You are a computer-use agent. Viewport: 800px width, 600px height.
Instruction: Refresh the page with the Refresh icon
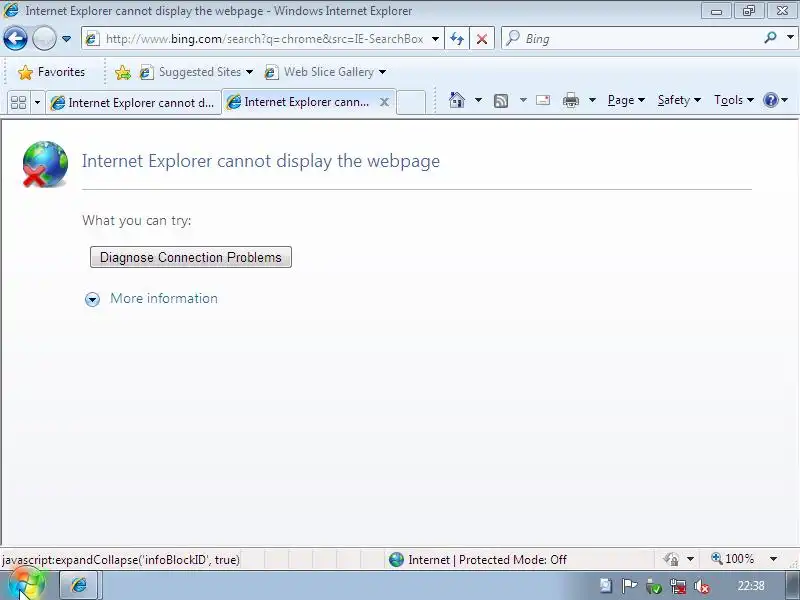[457, 39]
